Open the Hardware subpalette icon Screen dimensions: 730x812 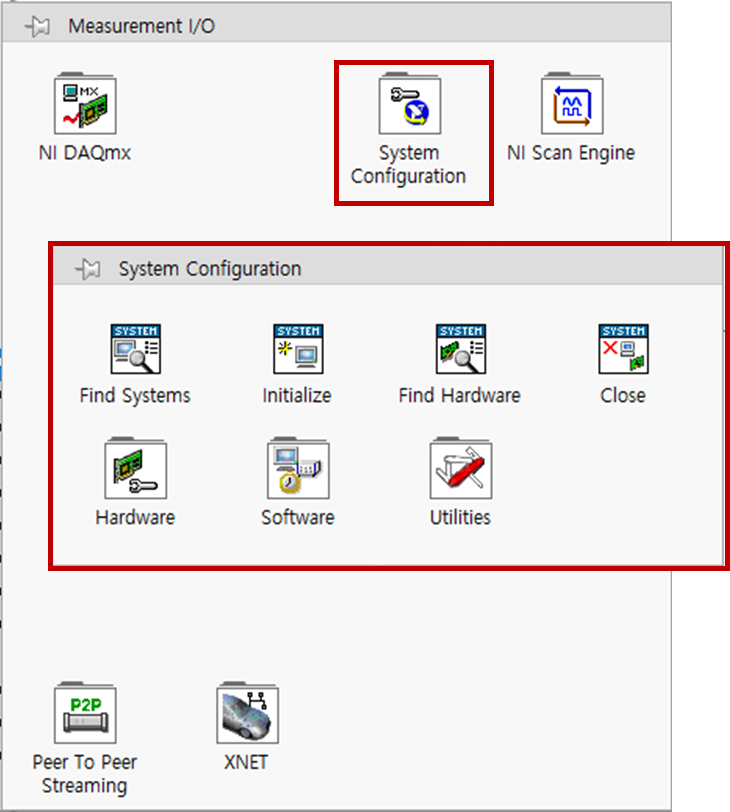(x=136, y=468)
